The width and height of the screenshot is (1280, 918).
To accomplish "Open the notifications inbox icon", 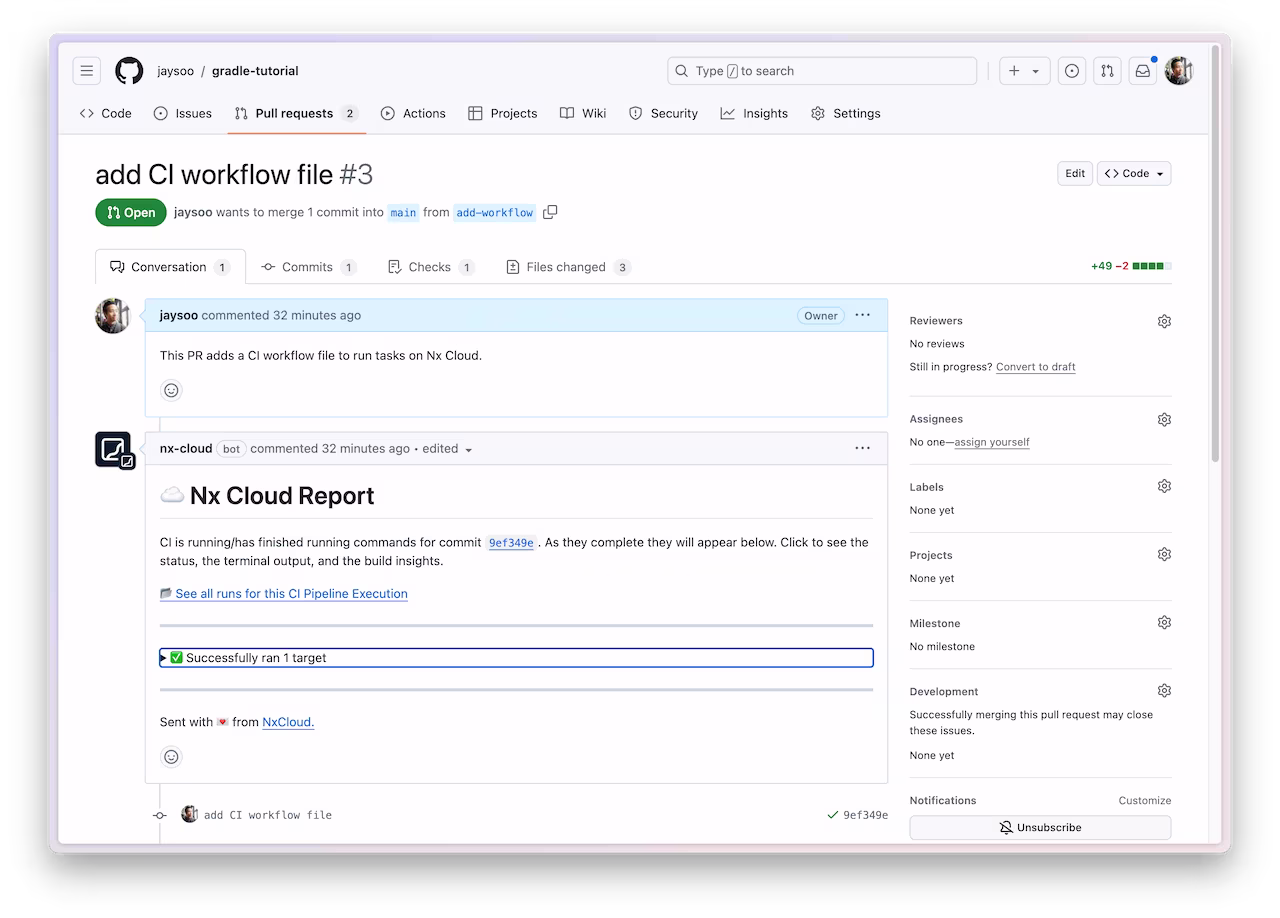I will 1142,70.
